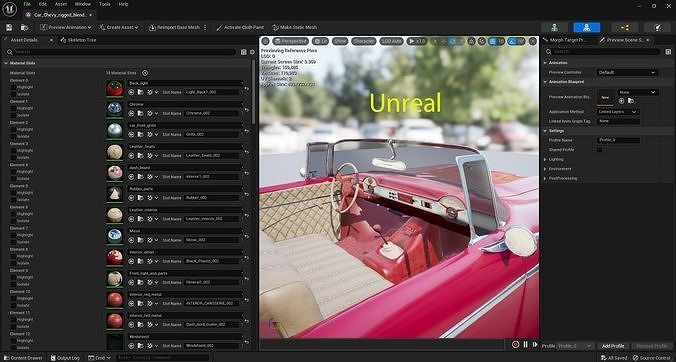Viewport: 676px width, 362px height.
Task: Collapse the Material Slots section
Action: [6, 63]
